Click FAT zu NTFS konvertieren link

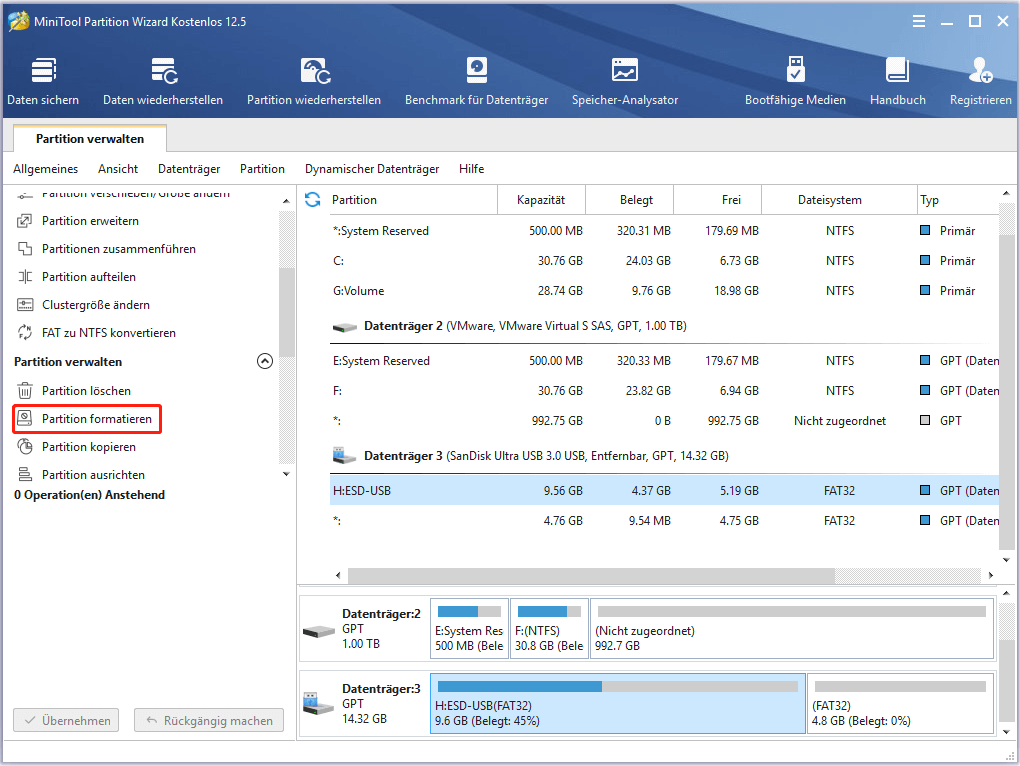coord(109,333)
